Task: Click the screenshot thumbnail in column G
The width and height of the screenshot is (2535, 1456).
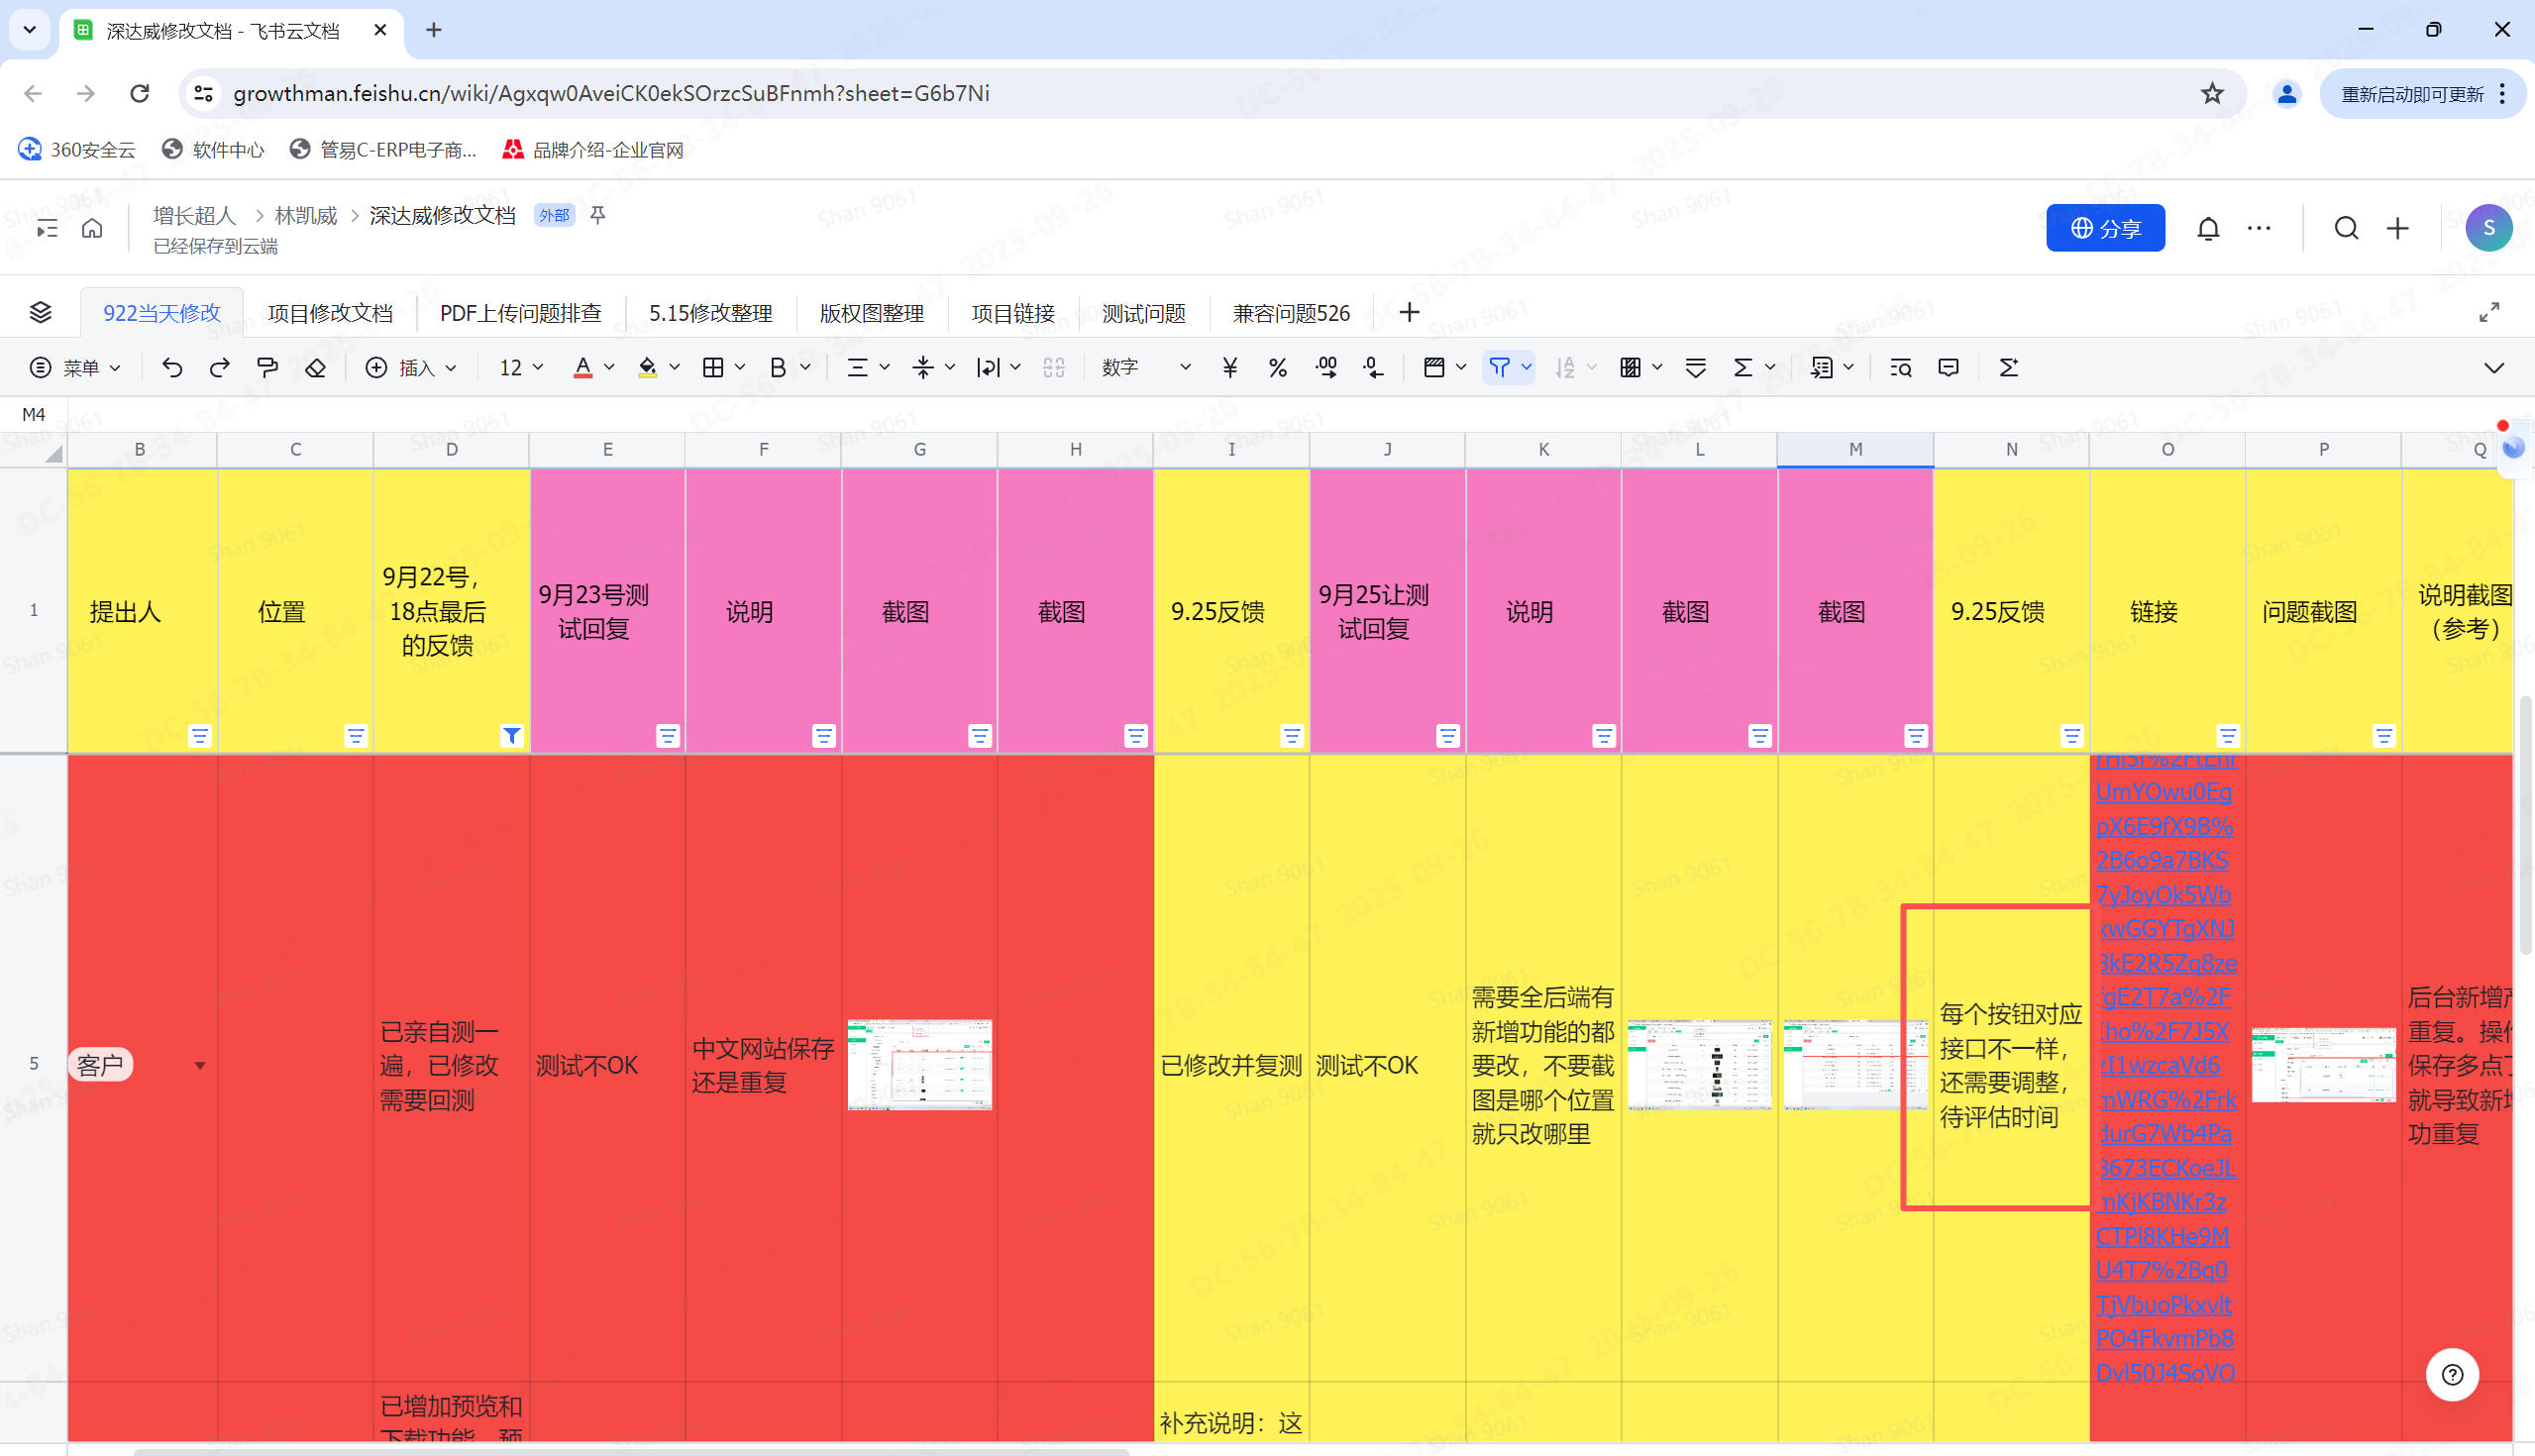Action: click(x=919, y=1064)
